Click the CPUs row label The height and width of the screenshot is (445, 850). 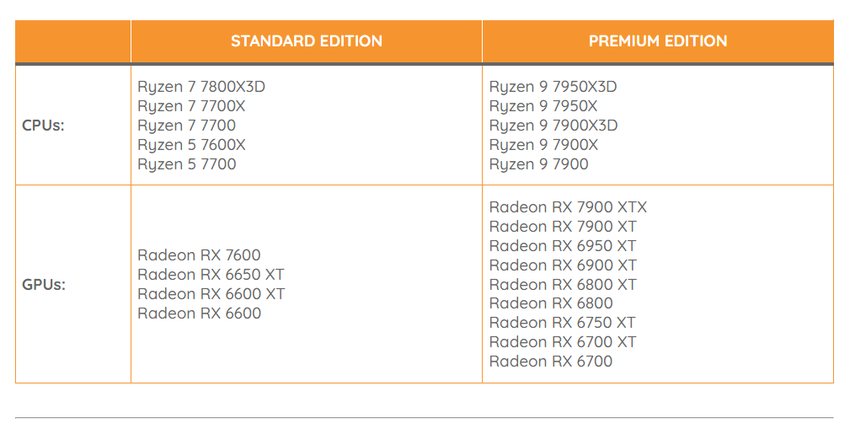pyautogui.click(x=43, y=126)
